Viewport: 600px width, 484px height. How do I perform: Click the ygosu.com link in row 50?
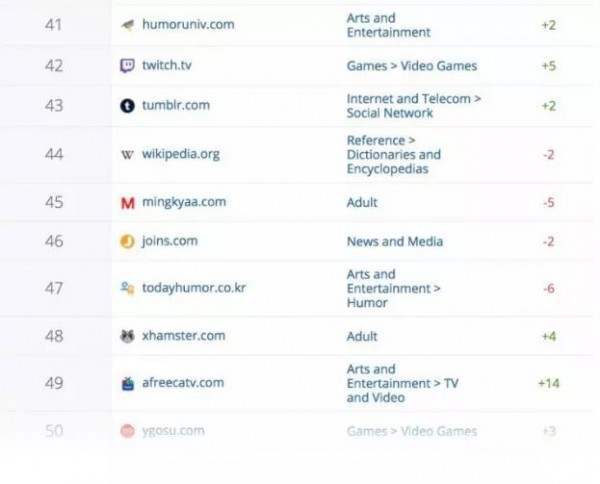pos(173,431)
